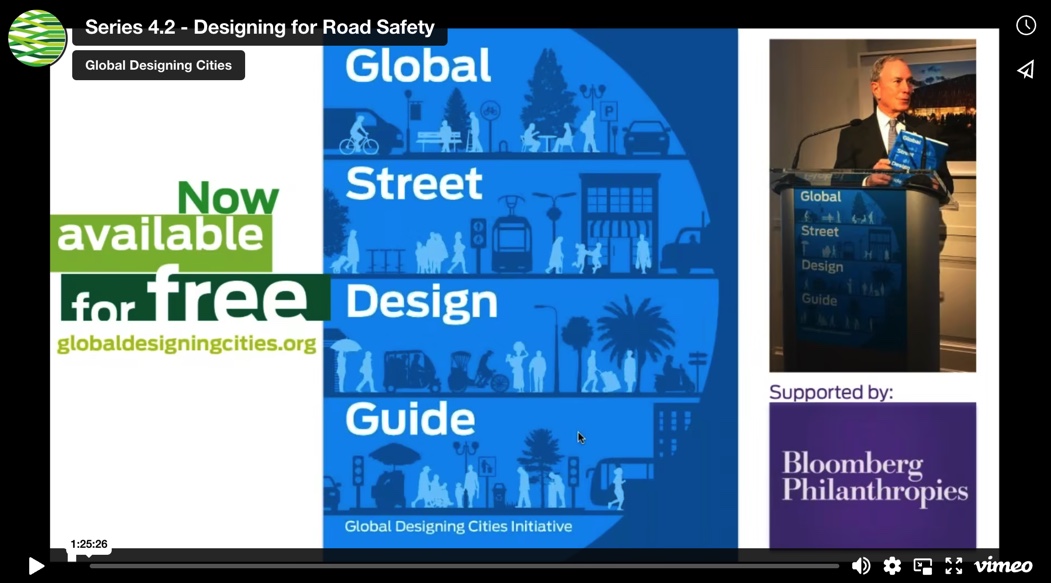1051x583 pixels.
Task: Click the 1:25:26 timestamp label
Action: (x=89, y=544)
